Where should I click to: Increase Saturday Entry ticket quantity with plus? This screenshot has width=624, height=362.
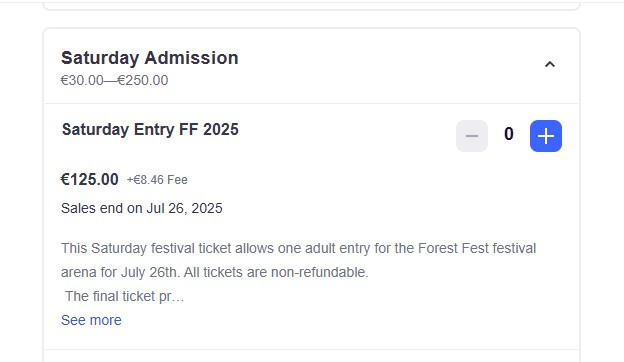(x=546, y=136)
